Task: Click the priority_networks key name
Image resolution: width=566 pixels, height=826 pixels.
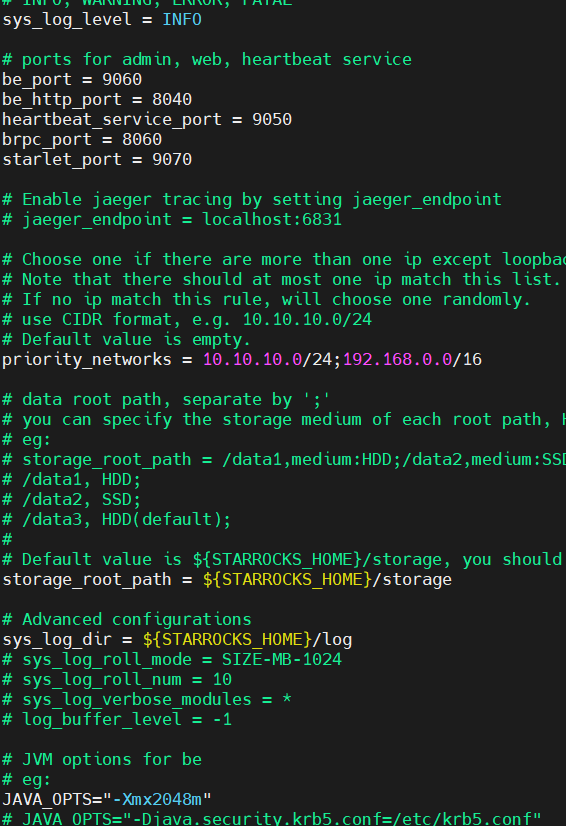Action: (87, 360)
